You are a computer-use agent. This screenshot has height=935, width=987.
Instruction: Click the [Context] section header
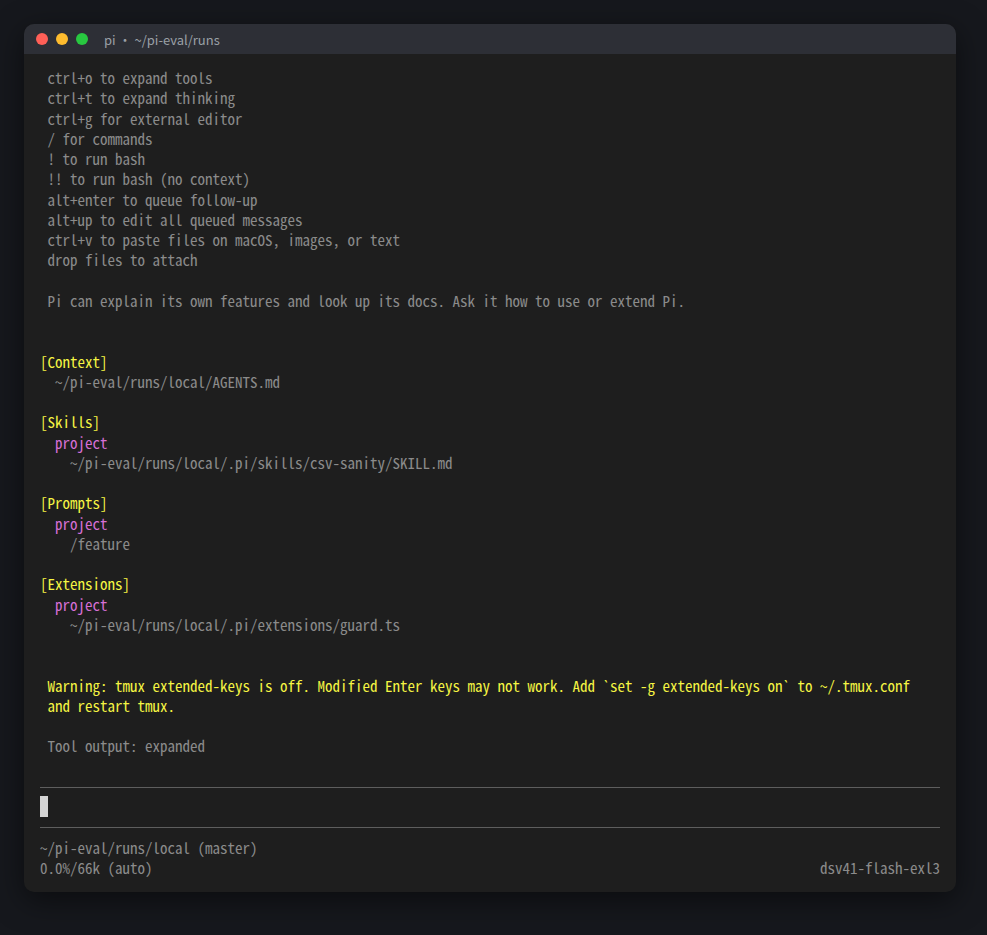point(74,363)
